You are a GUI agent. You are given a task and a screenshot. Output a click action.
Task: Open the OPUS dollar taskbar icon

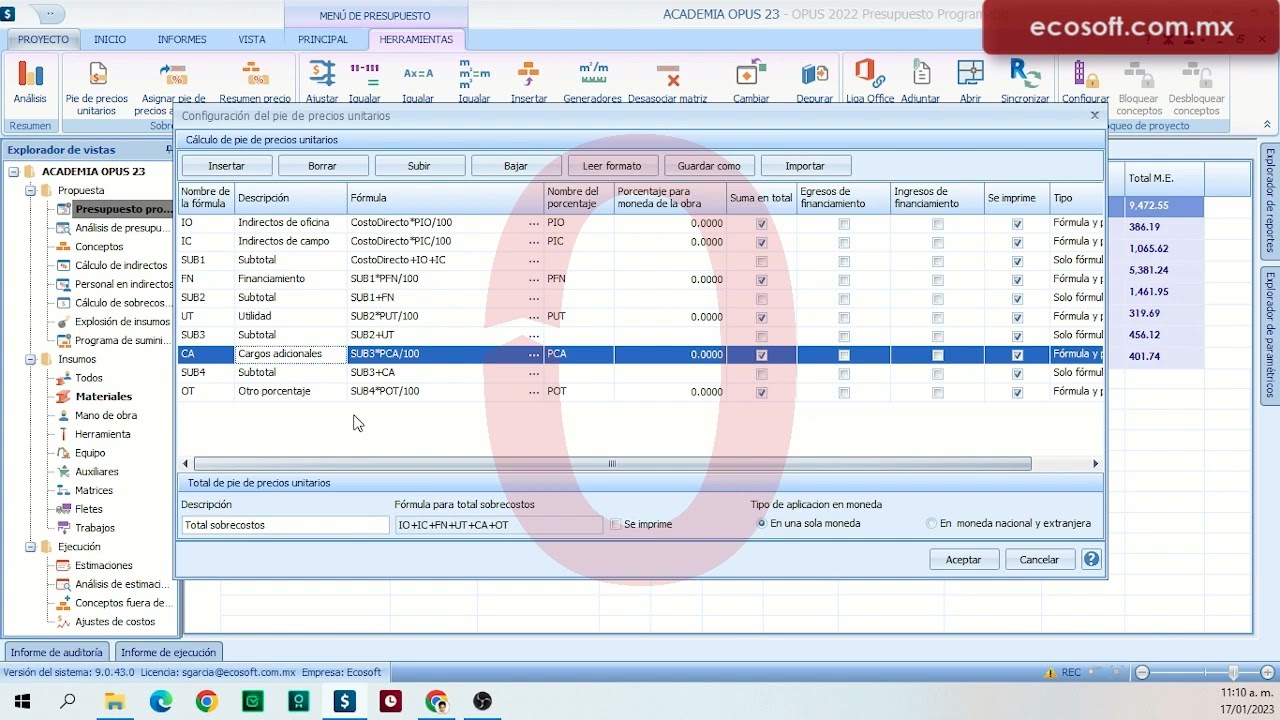(x=345, y=702)
